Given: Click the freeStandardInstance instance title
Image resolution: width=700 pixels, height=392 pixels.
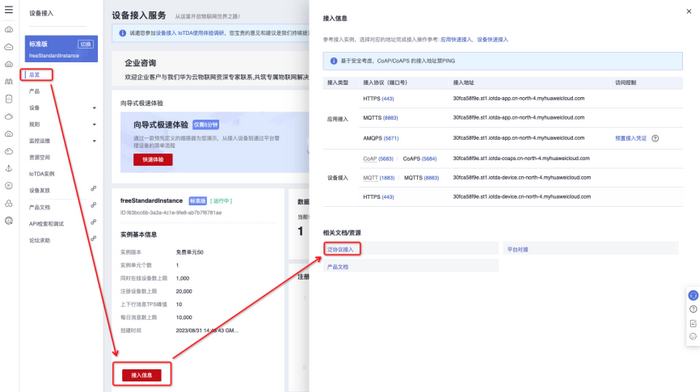Looking at the screenshot, I should point(151,200).
